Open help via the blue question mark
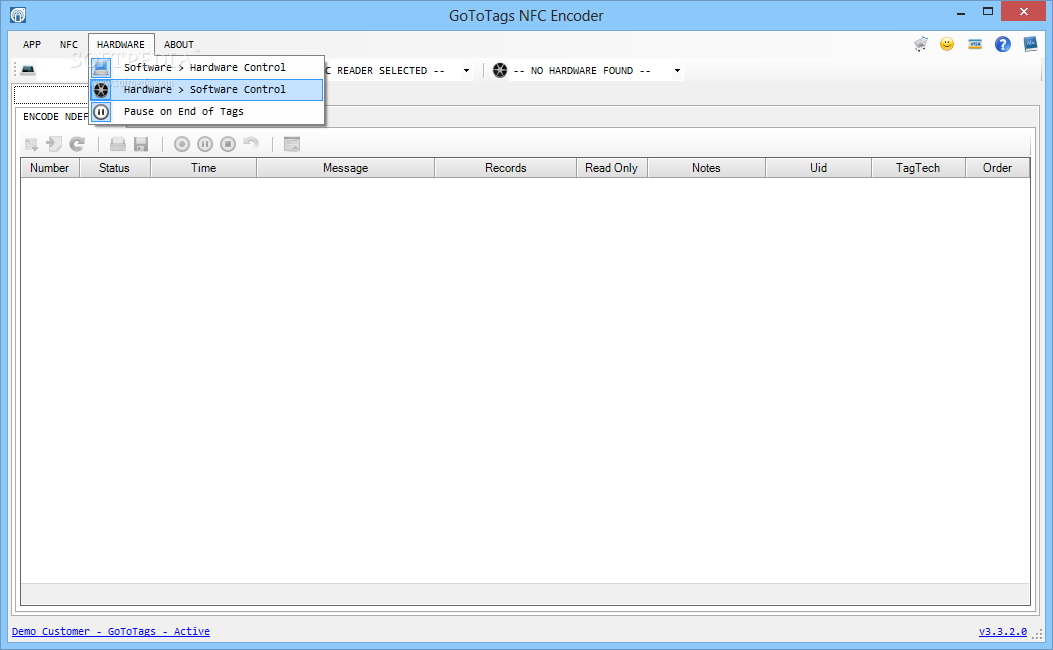The image size is (1053, 650). click(1003, 44)
